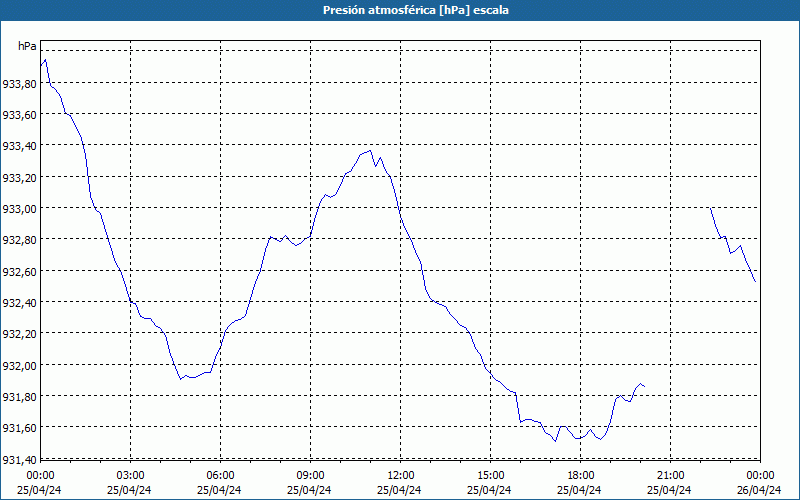Click the 06:00 time axis label

tap(220, 476)
